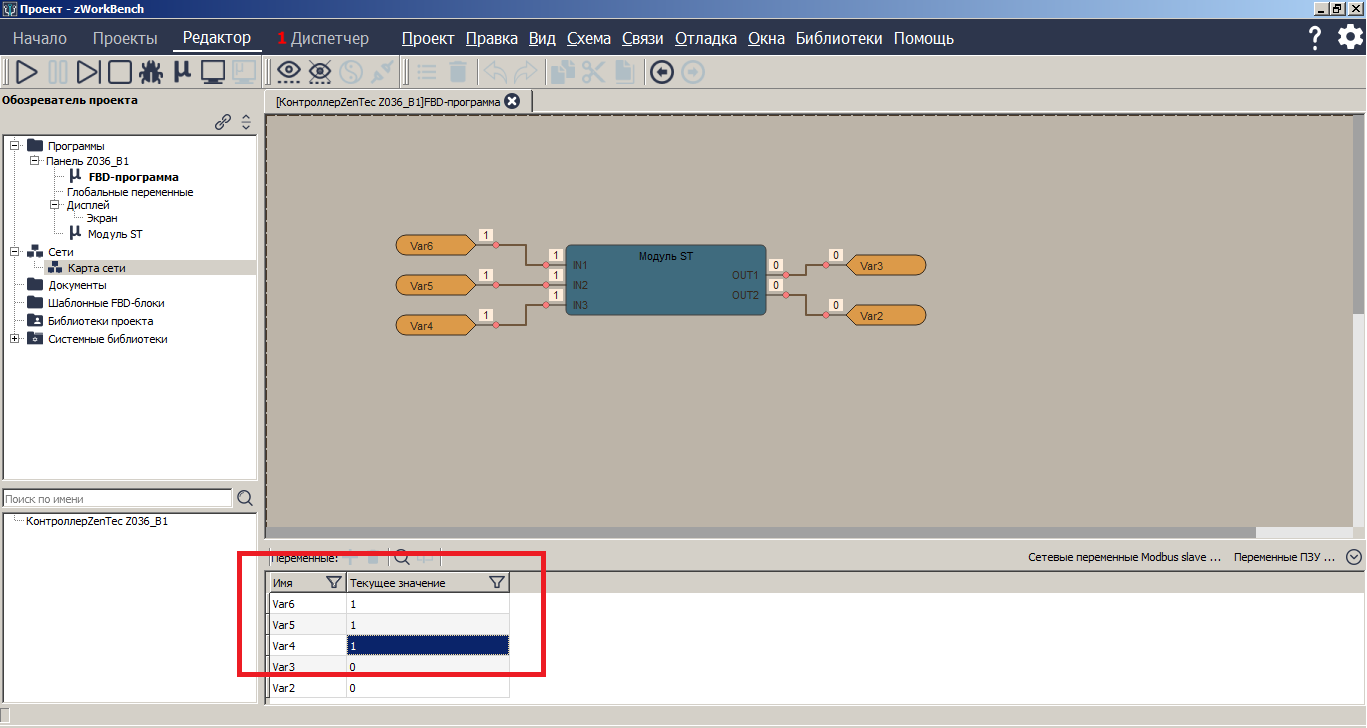Viewport: 1367px width, 728px height.
Task: Toggle the crossed-eye hide values icon
Action: tap(320, 71)
